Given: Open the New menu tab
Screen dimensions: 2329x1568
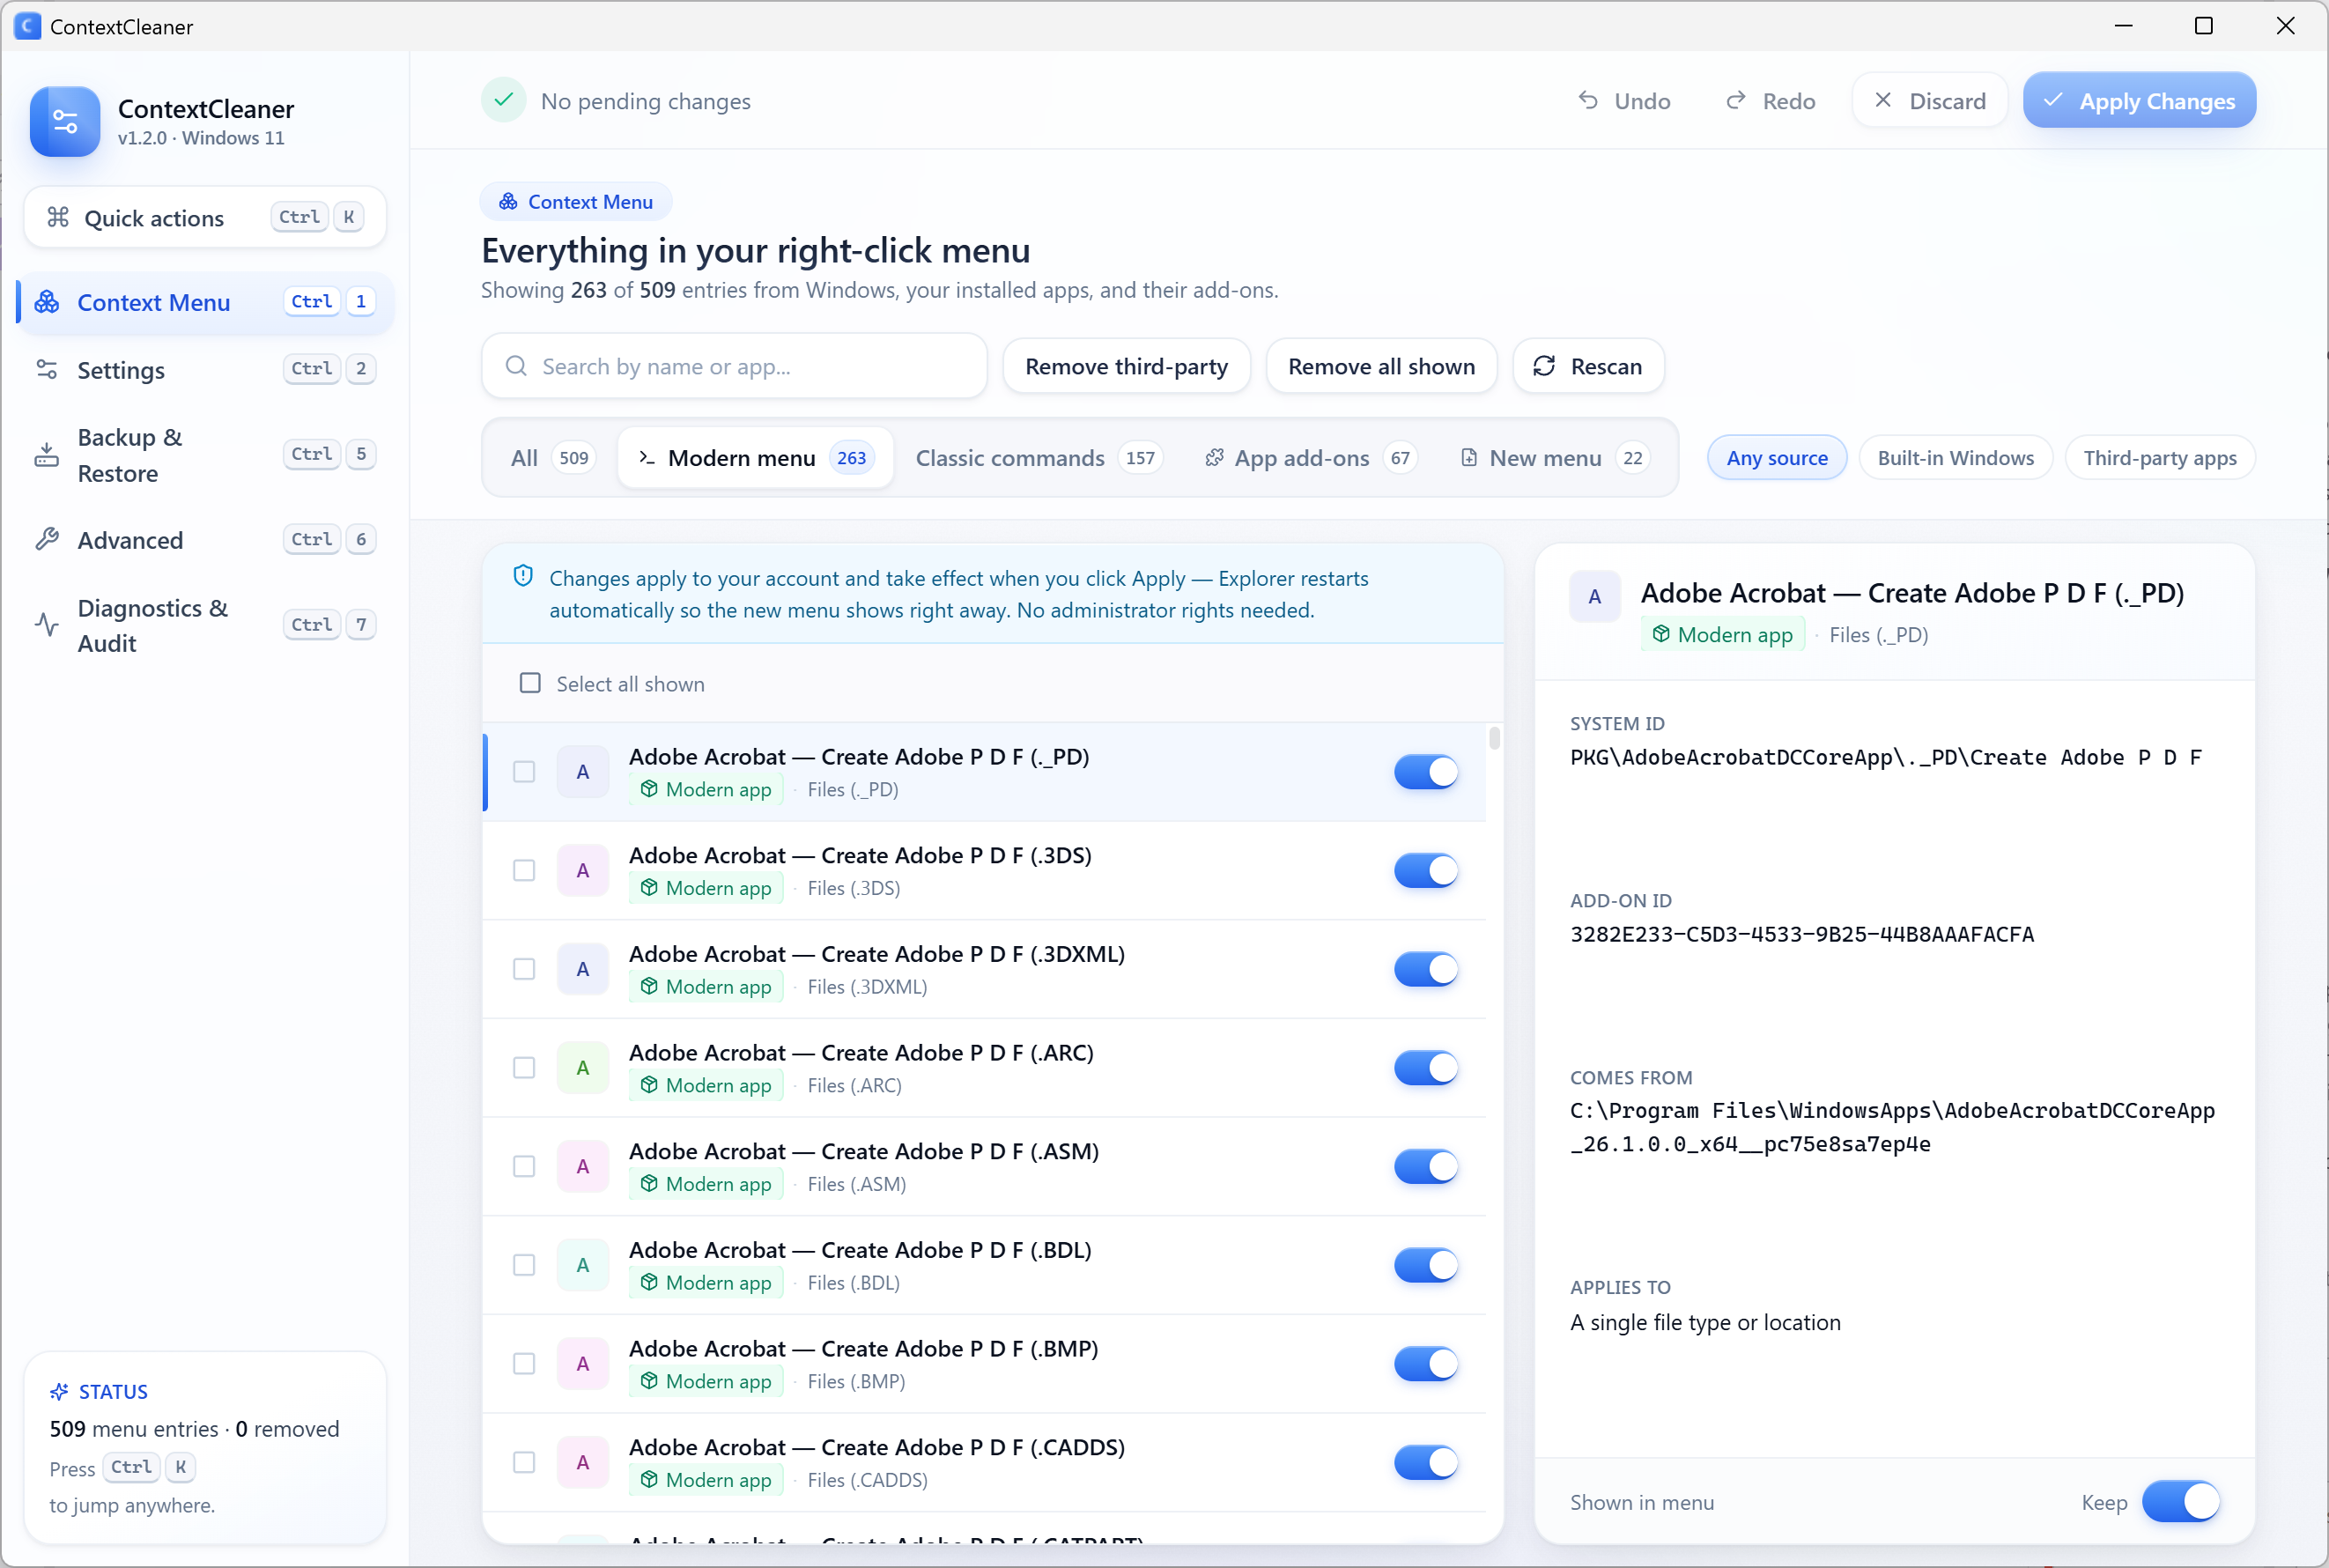Looking at the screenshot, I should tap(1554, 458).
